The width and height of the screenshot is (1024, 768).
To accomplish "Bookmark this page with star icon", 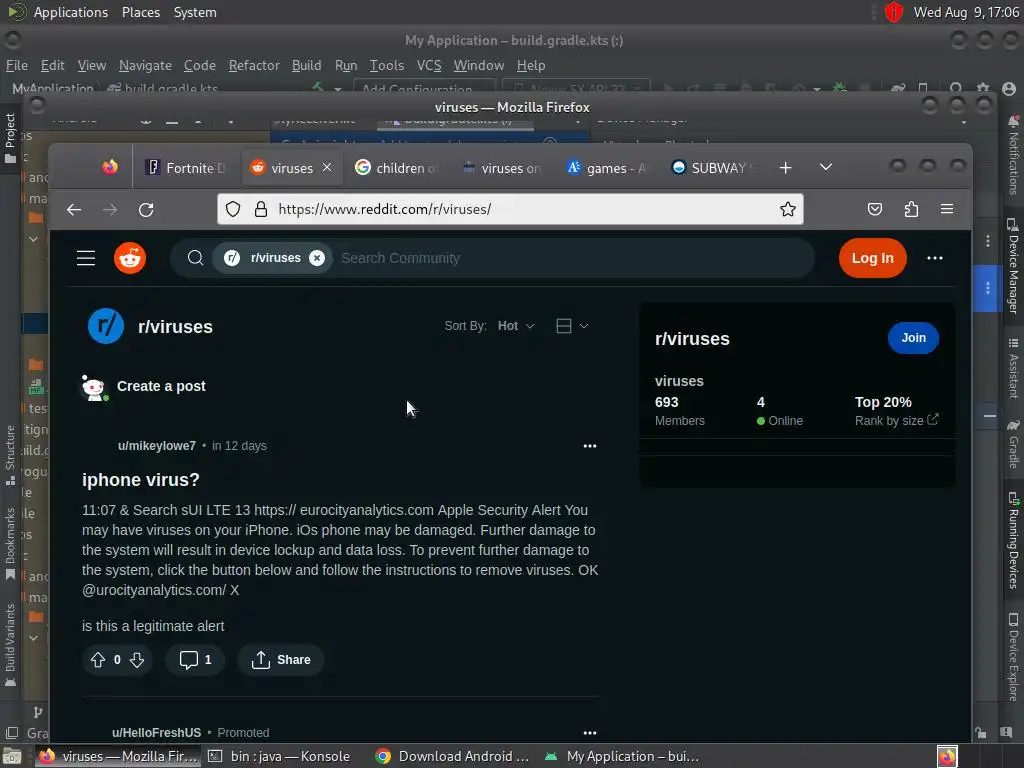I will tap(788, 209).
